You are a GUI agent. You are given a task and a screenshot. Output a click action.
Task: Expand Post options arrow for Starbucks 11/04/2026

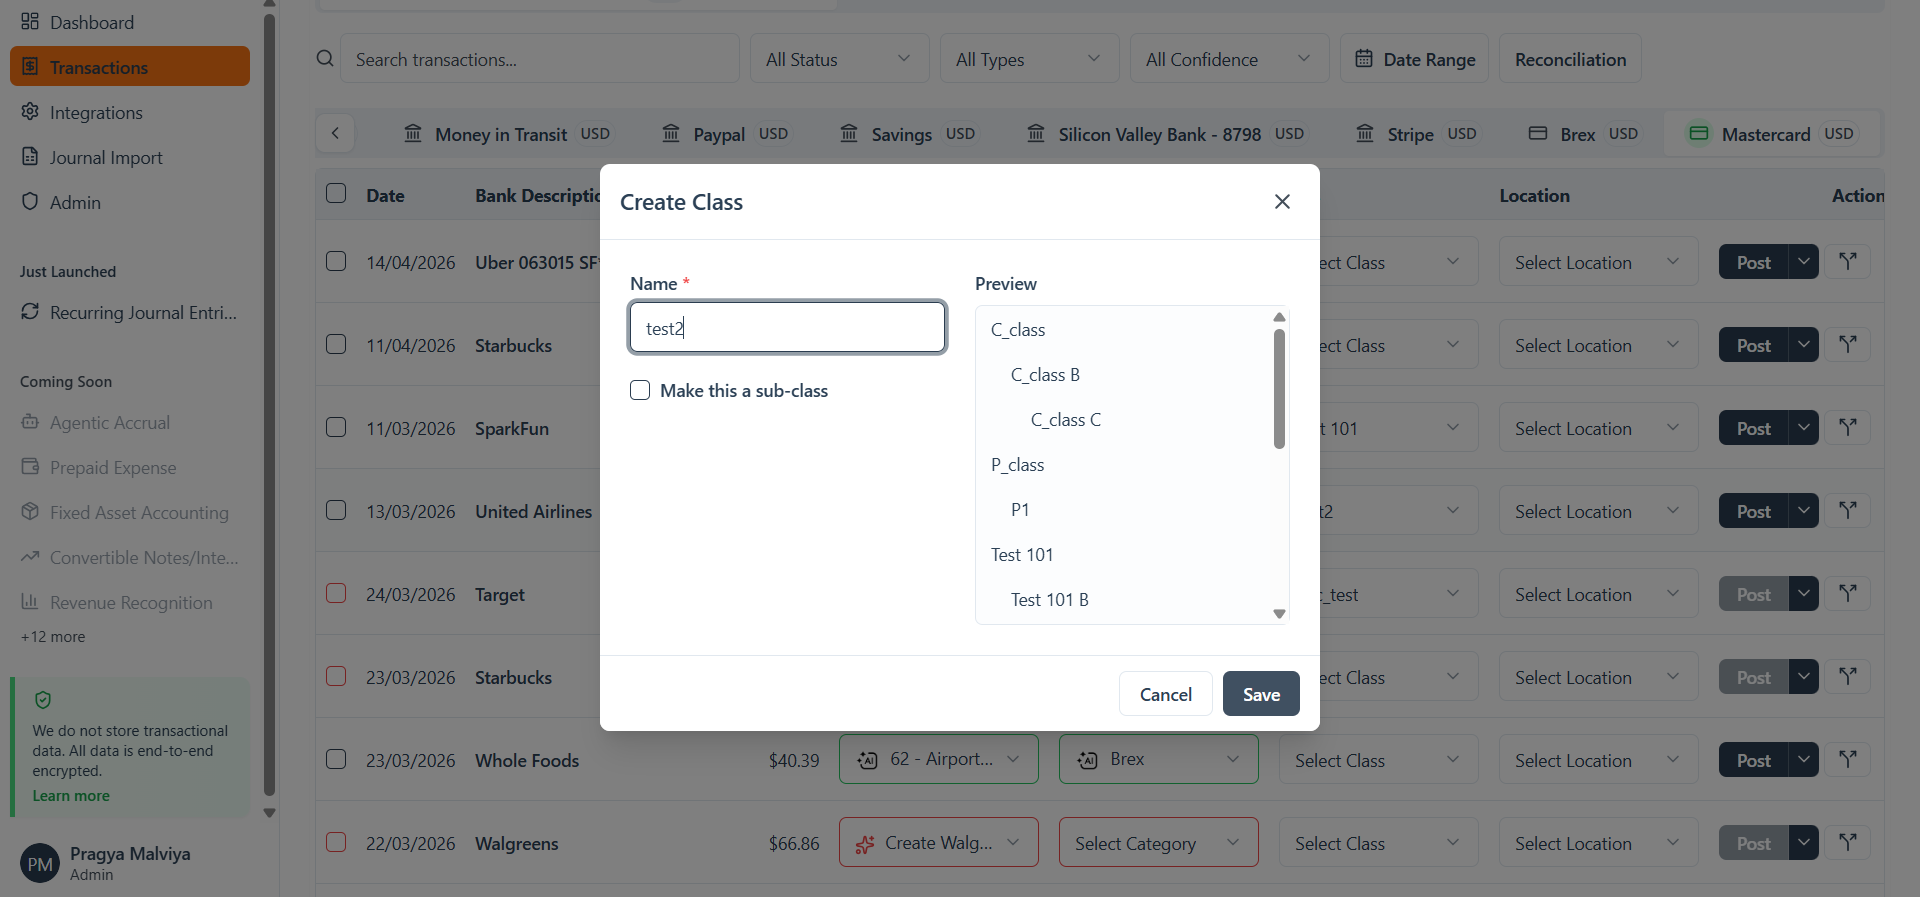click(1803, 345)
